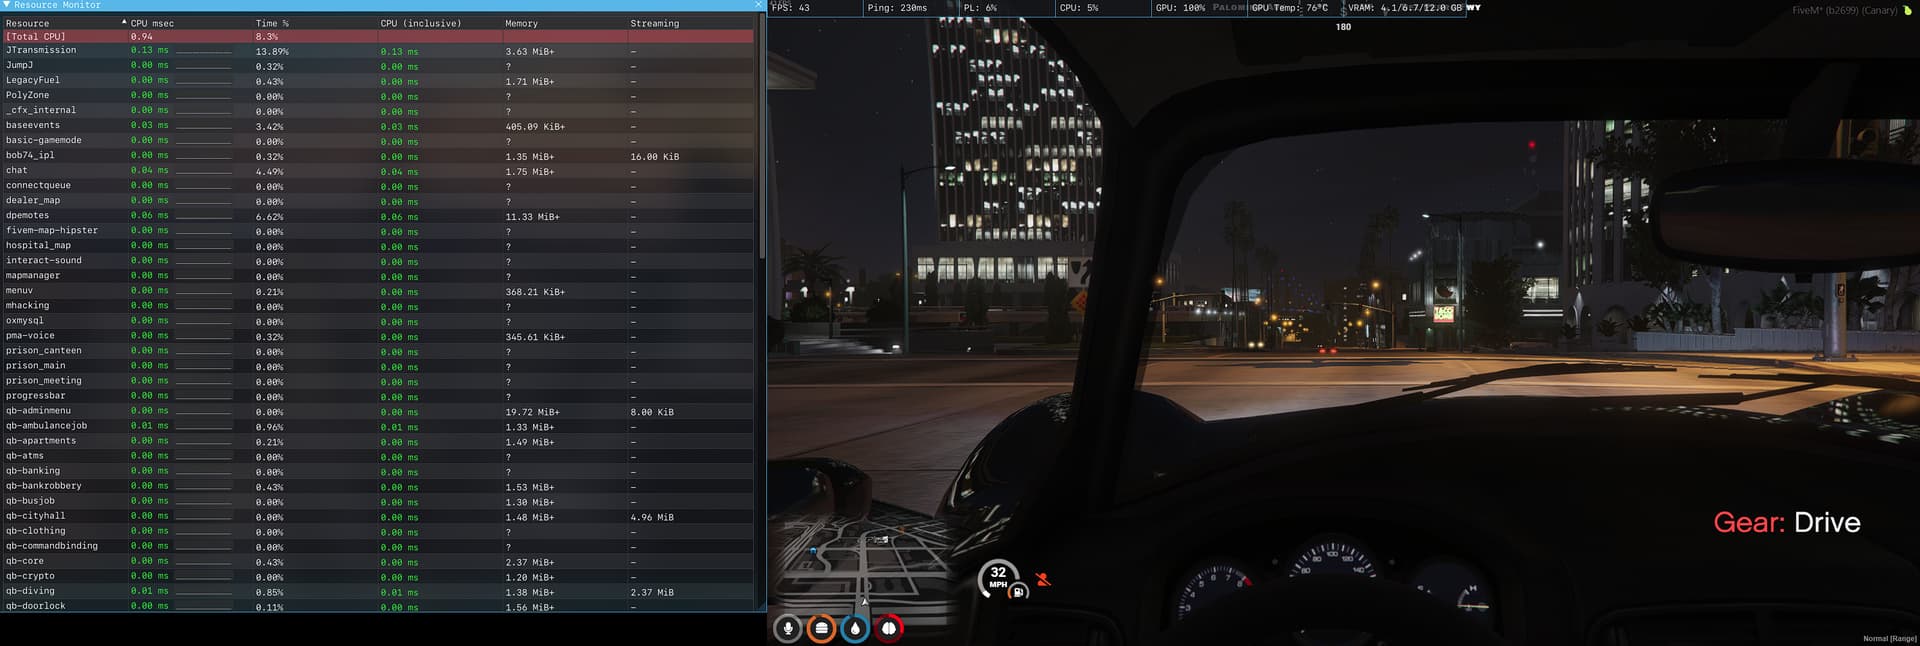Select the baseevents resource row
The width and height of the screenshot is (1920, 646).
378,126
